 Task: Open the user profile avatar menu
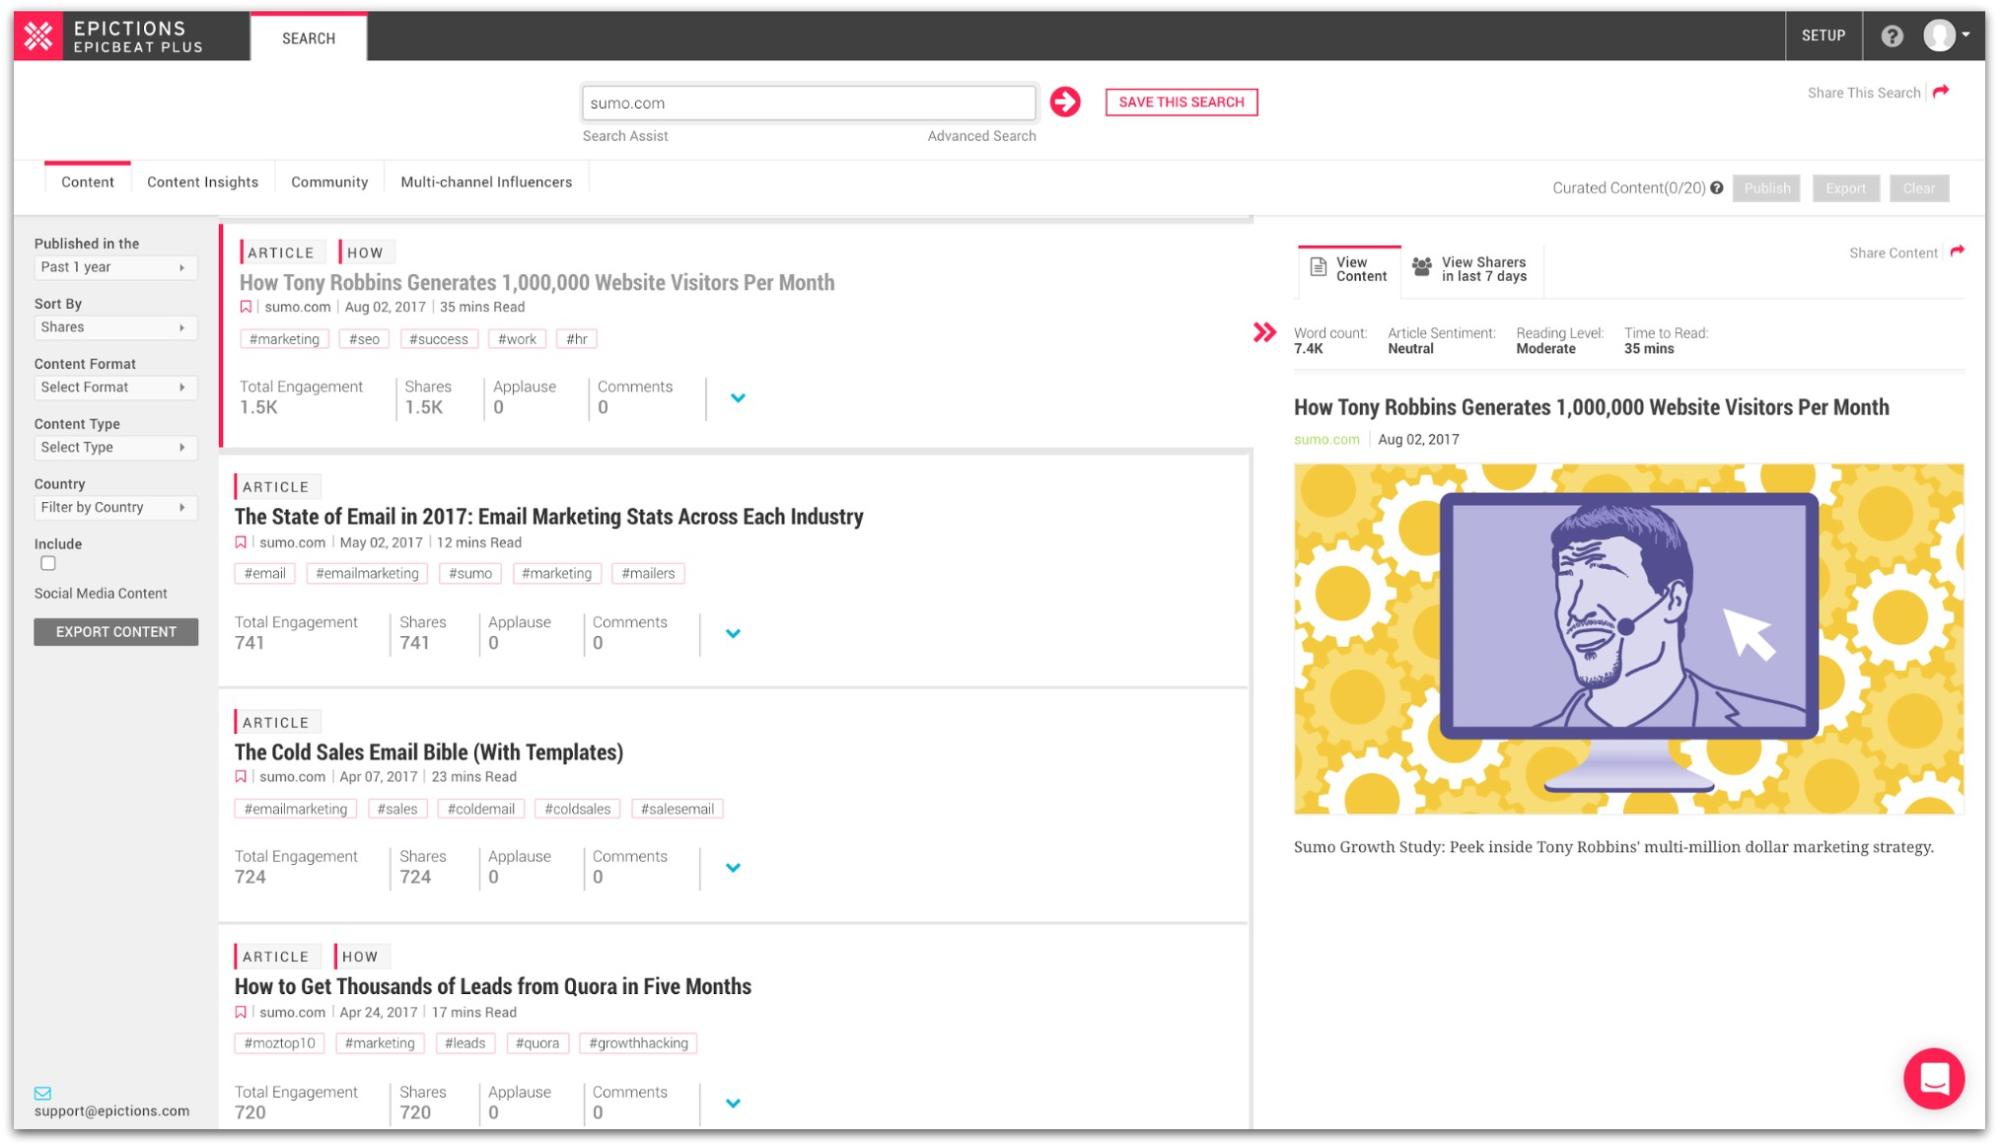(x=1946, y=36)
